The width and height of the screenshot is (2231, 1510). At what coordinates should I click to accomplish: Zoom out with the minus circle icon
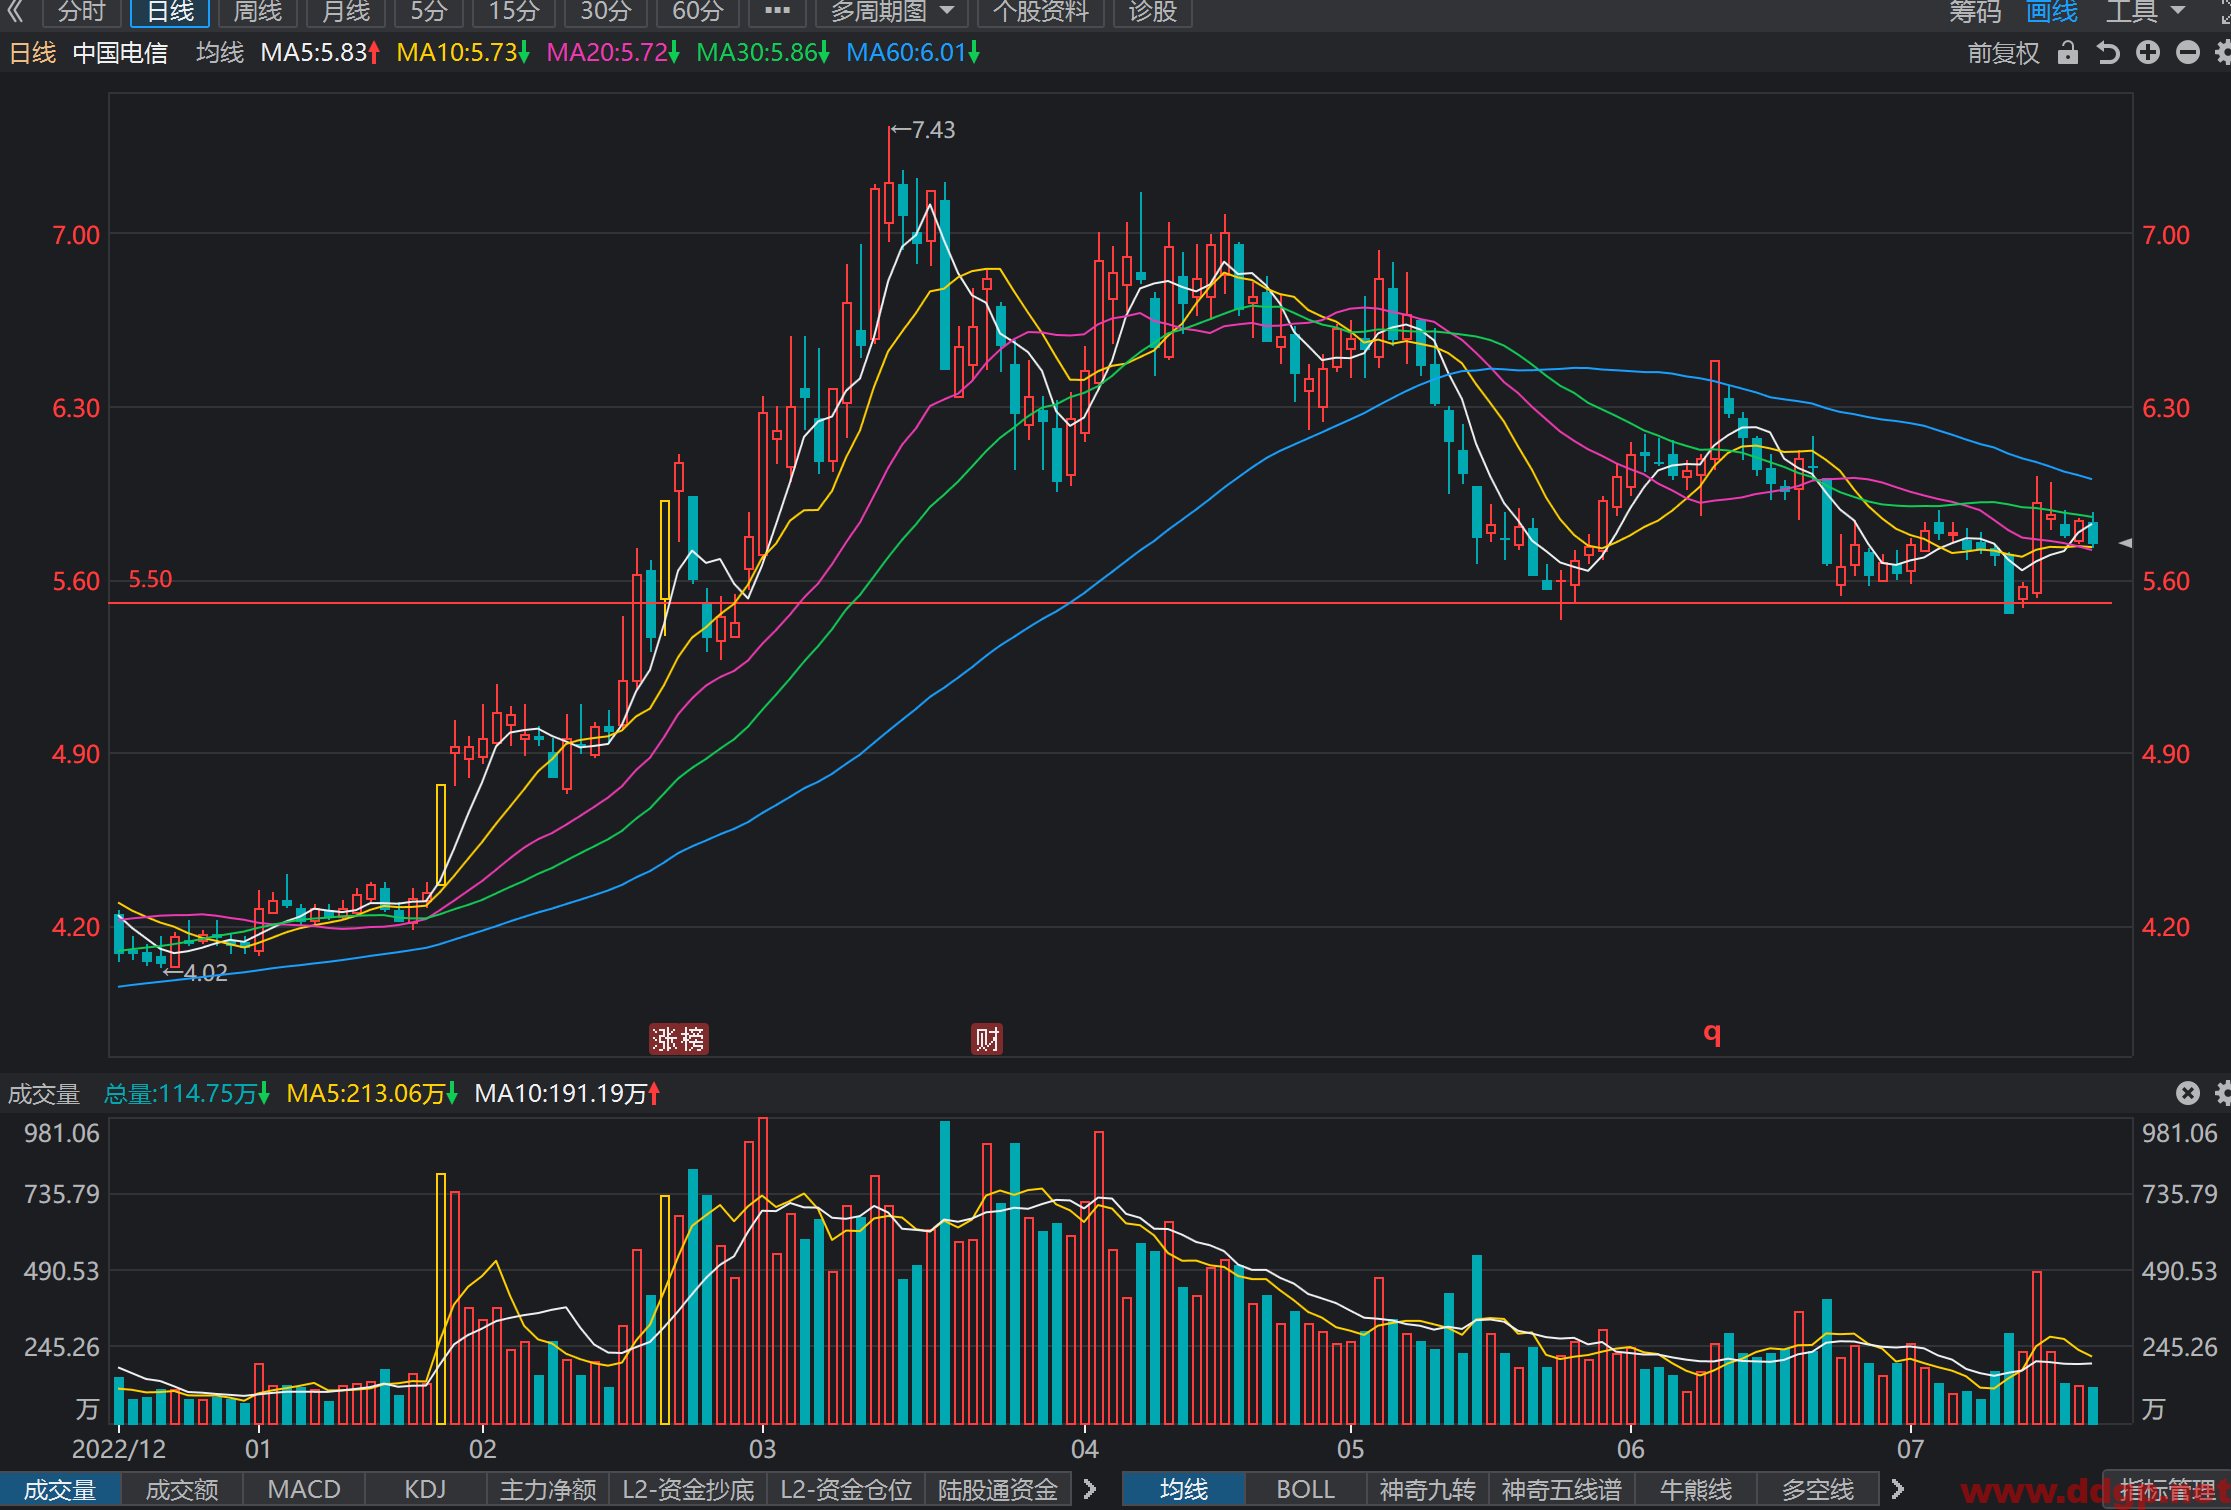point(2188,53)
